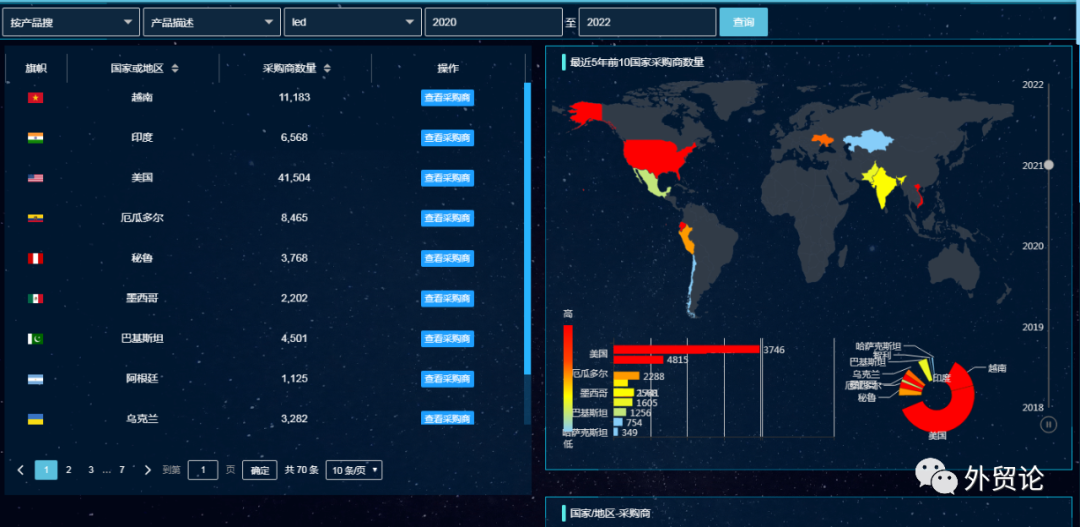Select 2019 on the timeline
The height and width of the screenshot is (527, 1080).
[x=1032, y=327]
